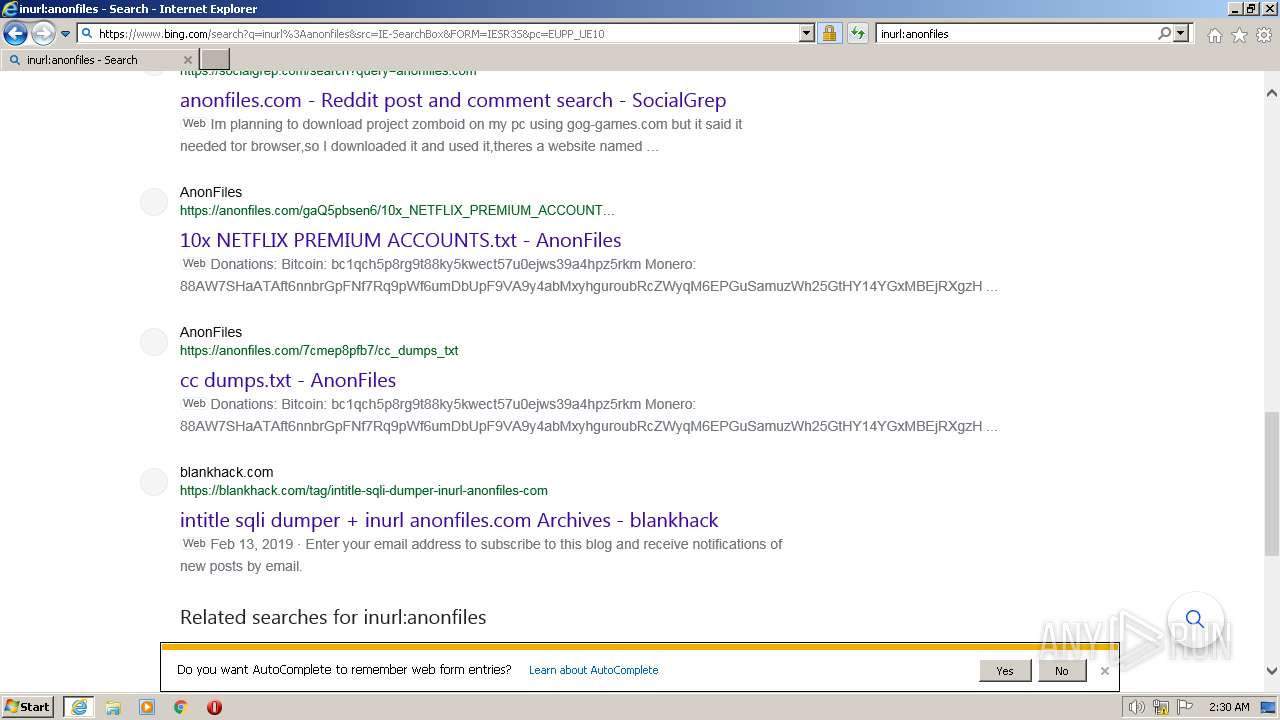Image resolution: width=1280 pixels, height=720 pixels.
Task: Click the anonfiles.com NETFLIX_PREMIUM_ACCOUNT green URL
Action: point(397,210)
